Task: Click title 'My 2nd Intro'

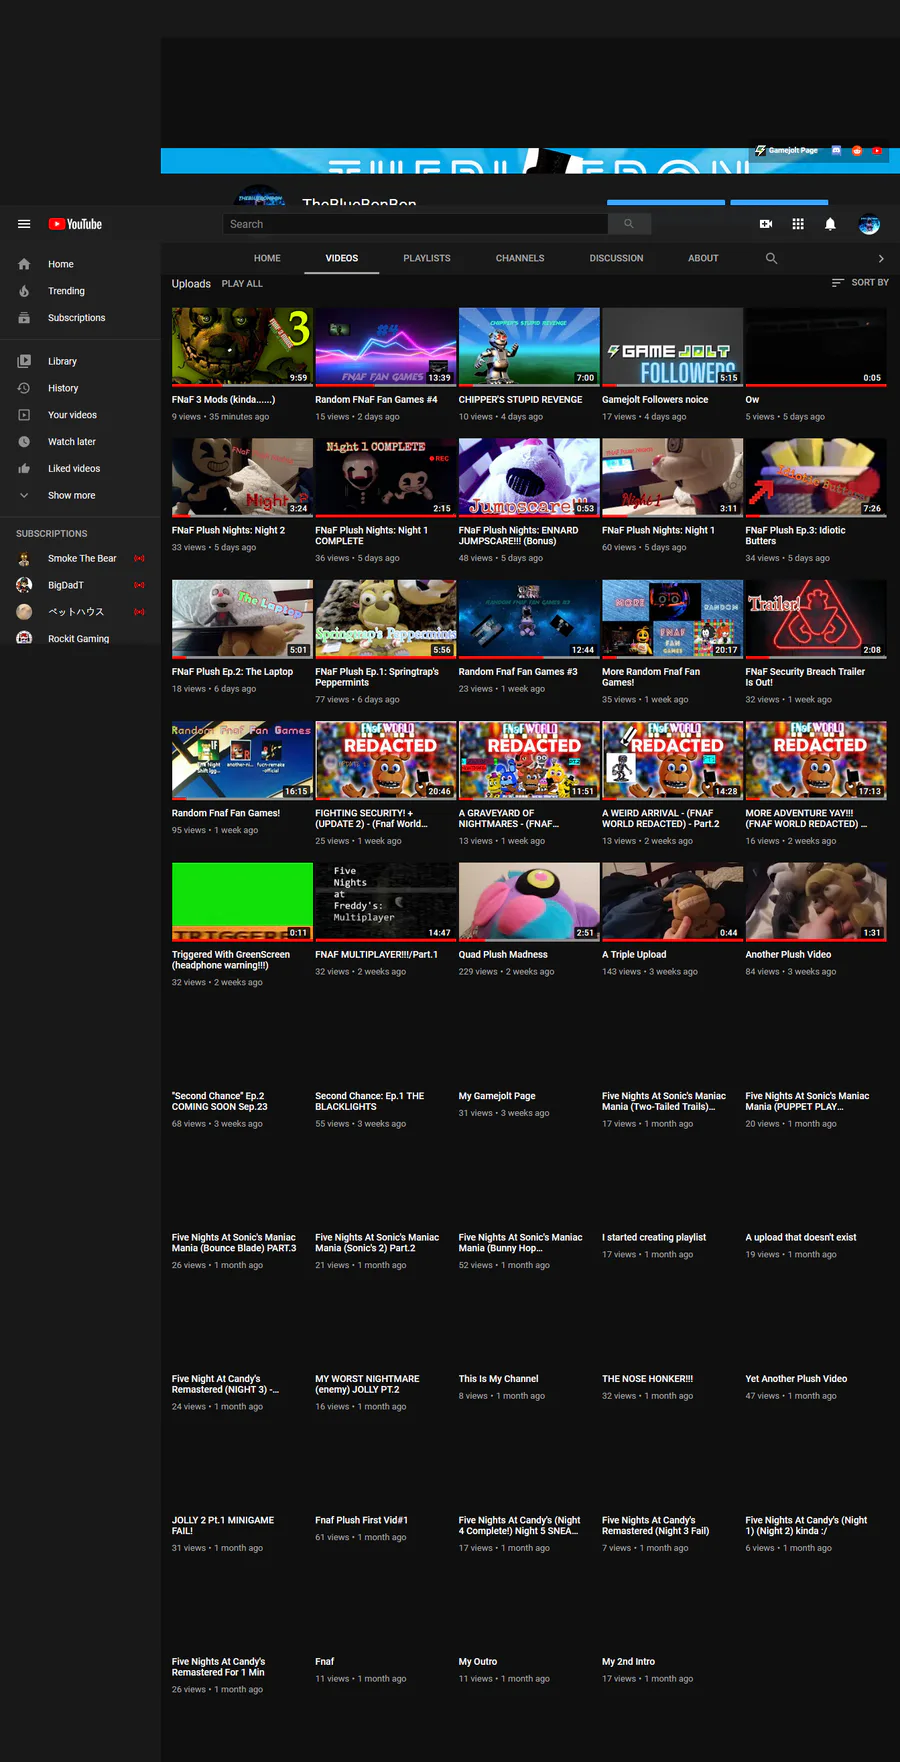Action: point(628,1662)
